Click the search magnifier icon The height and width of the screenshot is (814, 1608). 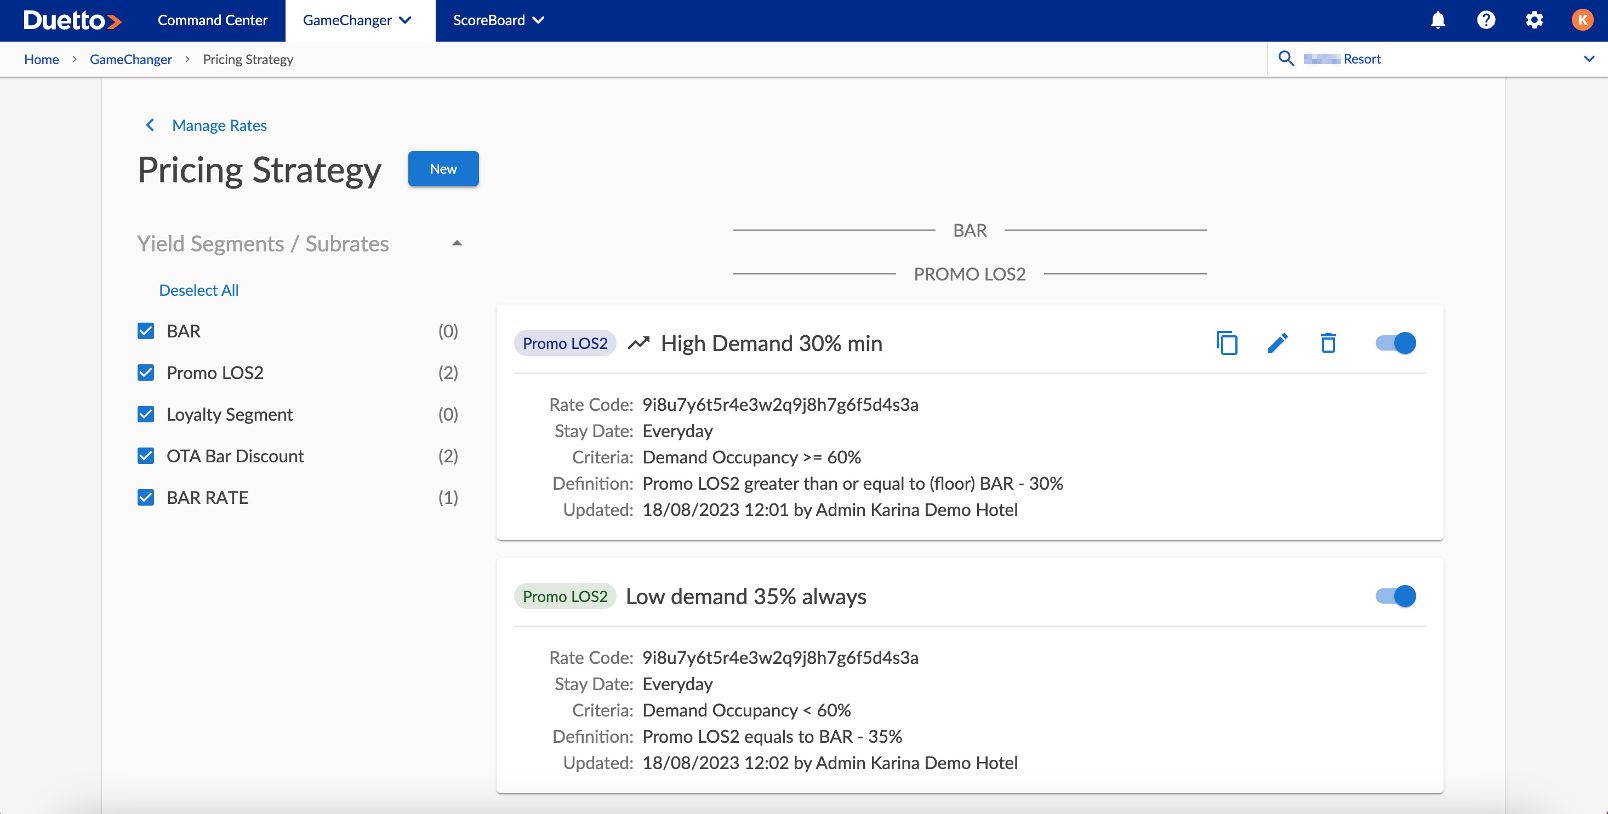[x=1286, y=59]
